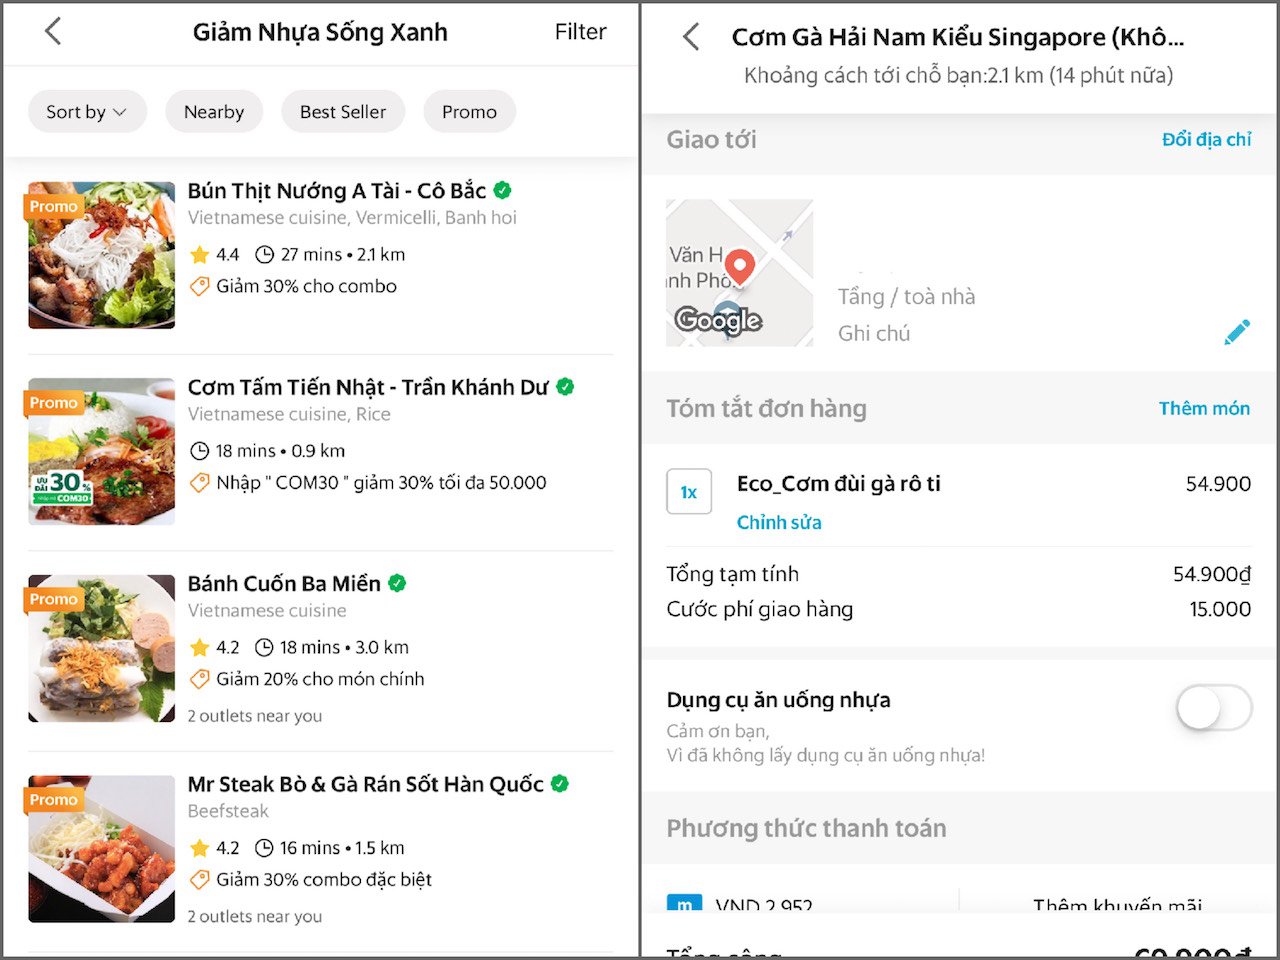Tap the Tầng / toà nhà field
The image size is (1280, 960).
coord(906,297)
